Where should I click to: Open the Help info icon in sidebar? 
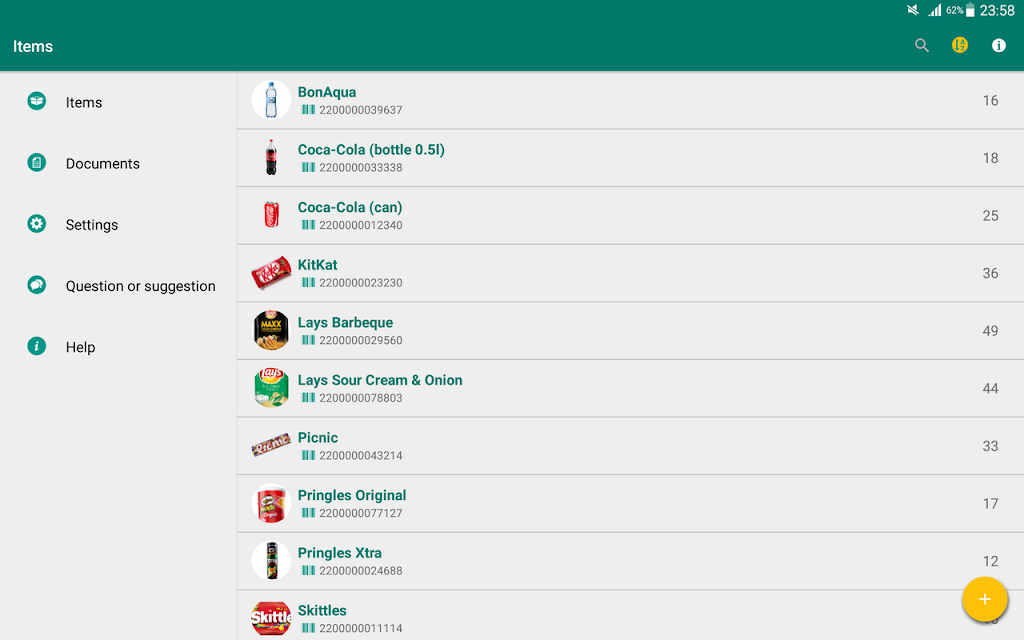click(37, 346)
